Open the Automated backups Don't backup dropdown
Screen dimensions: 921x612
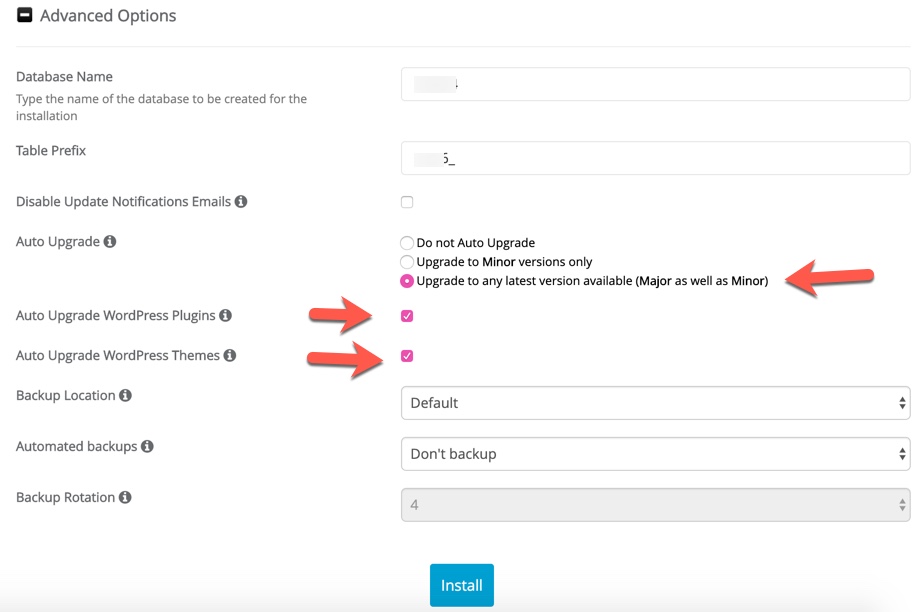coord(656,454)
